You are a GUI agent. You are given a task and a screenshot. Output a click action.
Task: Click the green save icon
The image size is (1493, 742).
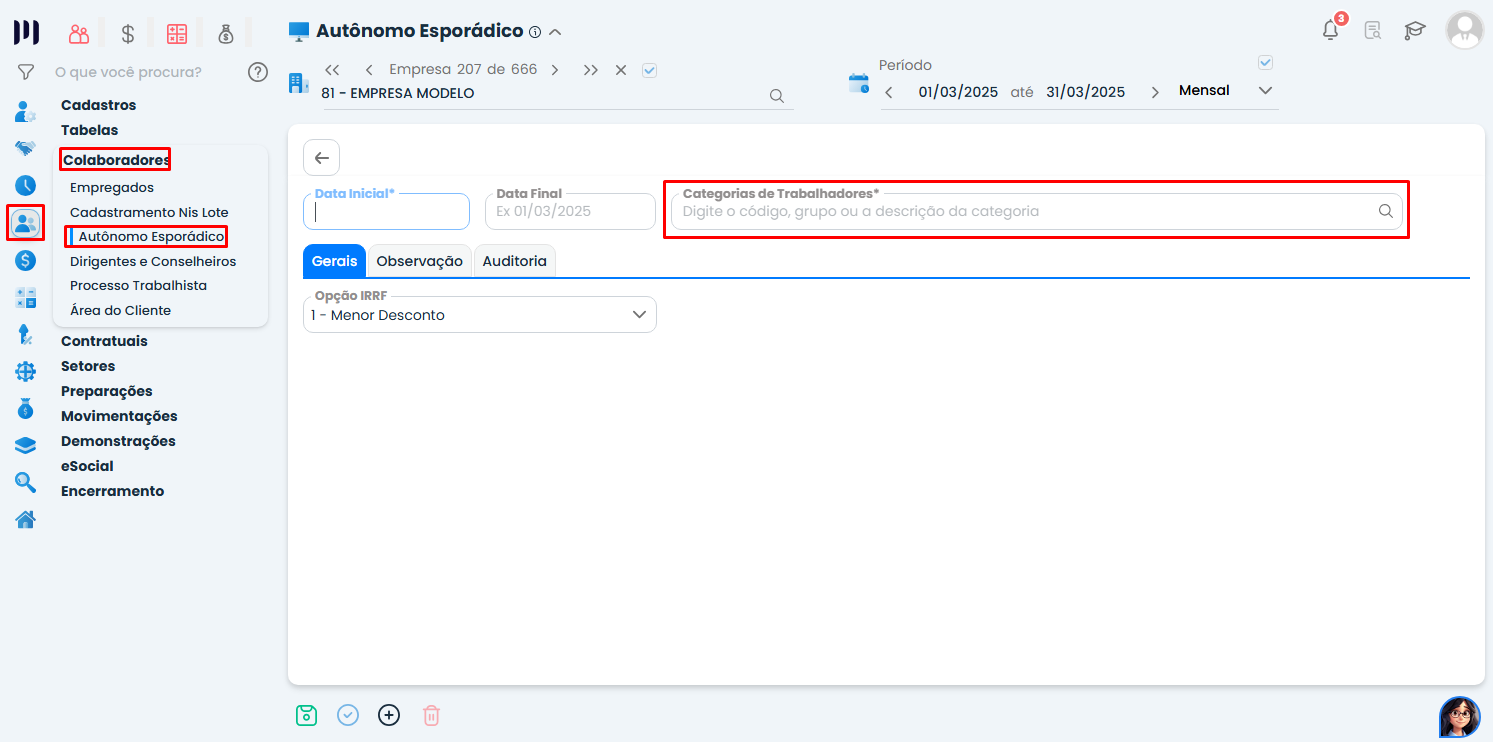tap(306, 715)
